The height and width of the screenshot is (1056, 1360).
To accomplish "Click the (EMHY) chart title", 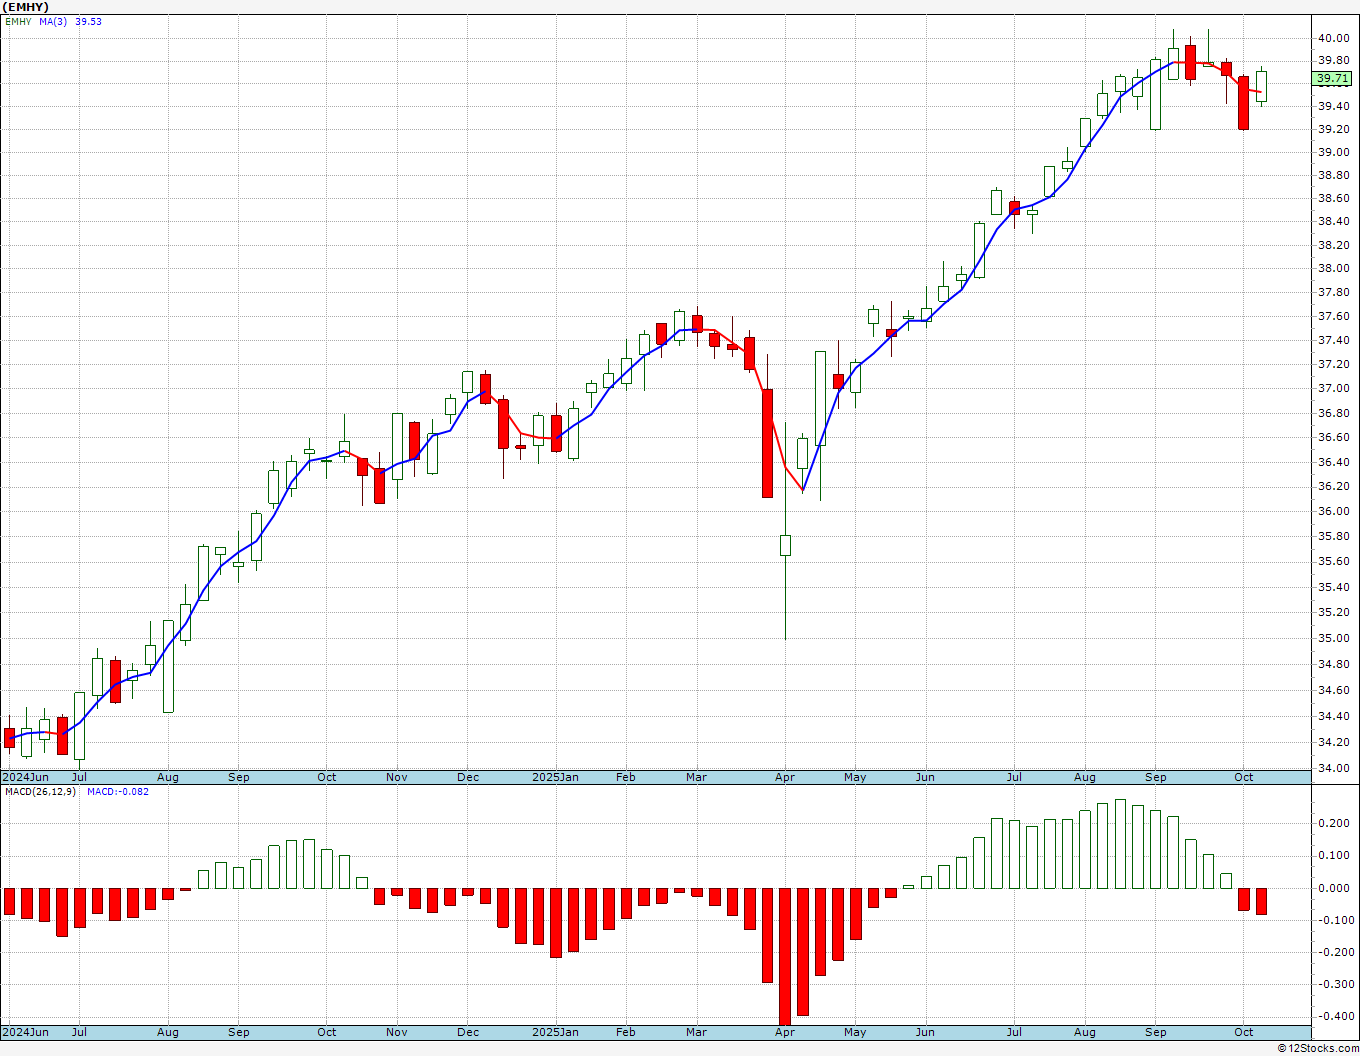I will [x=26, y=7].
